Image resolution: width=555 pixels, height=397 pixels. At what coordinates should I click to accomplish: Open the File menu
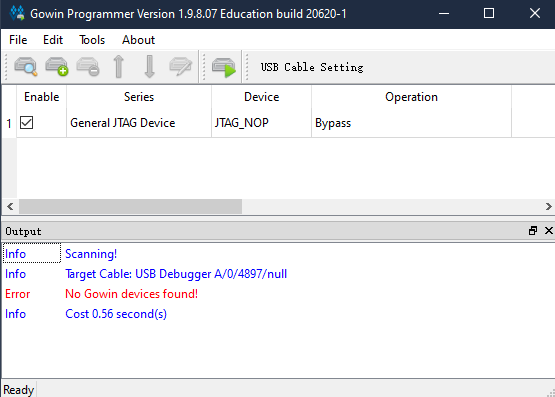(x=18, y=40)
